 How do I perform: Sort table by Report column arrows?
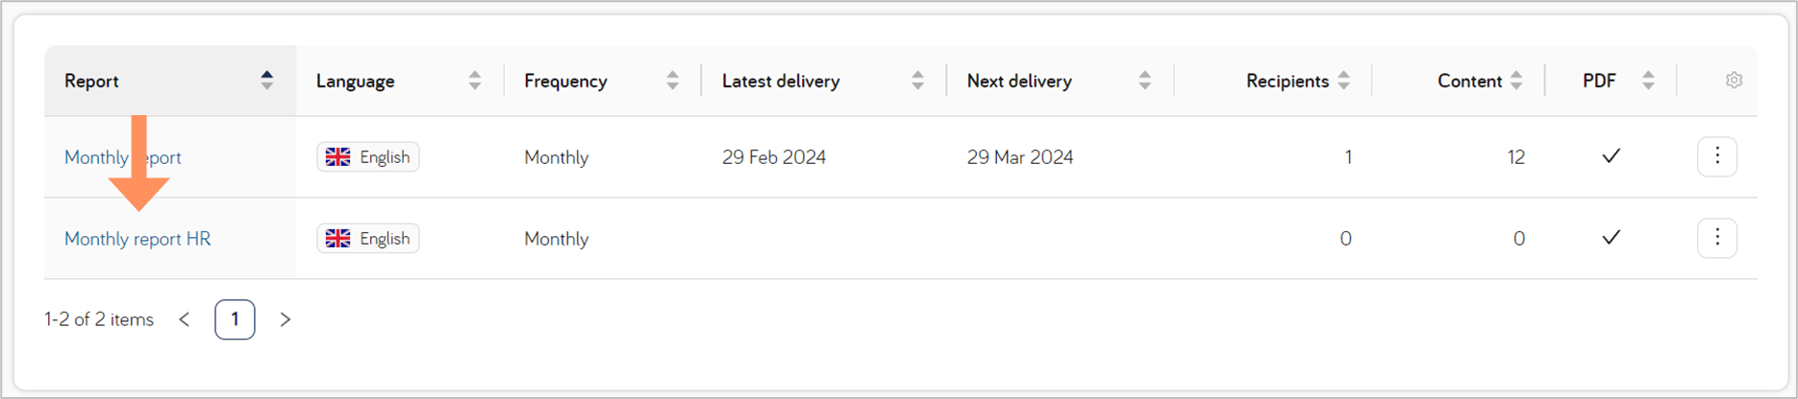(x=266, y=80)
